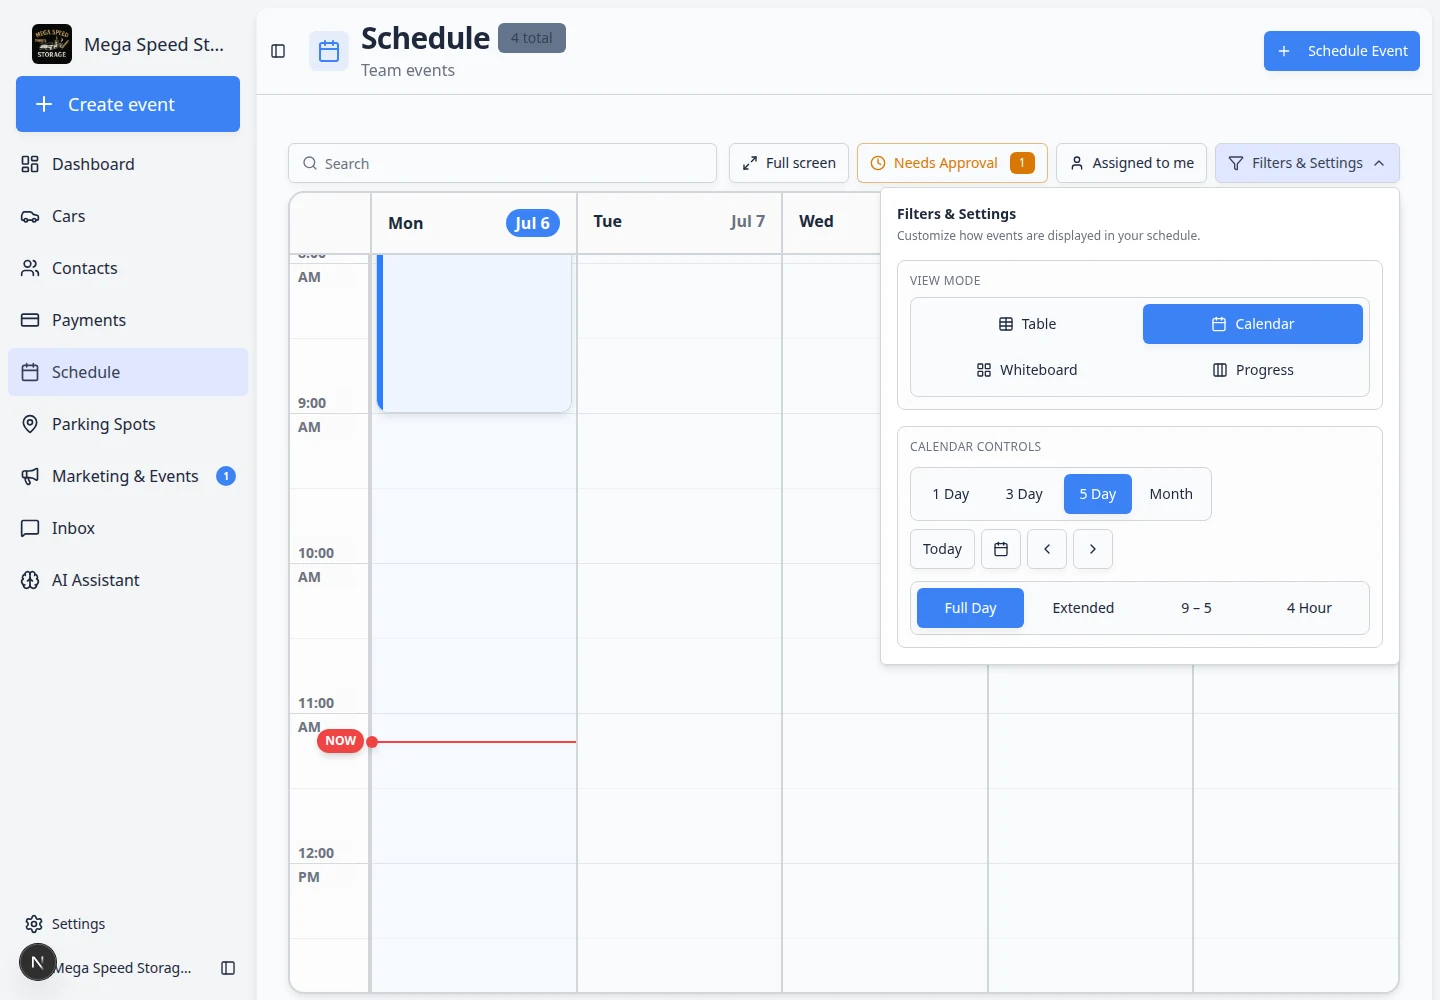Open Contacts page from the sidebar
The width and height of the screenshot is (1440, 1000).
128,268
